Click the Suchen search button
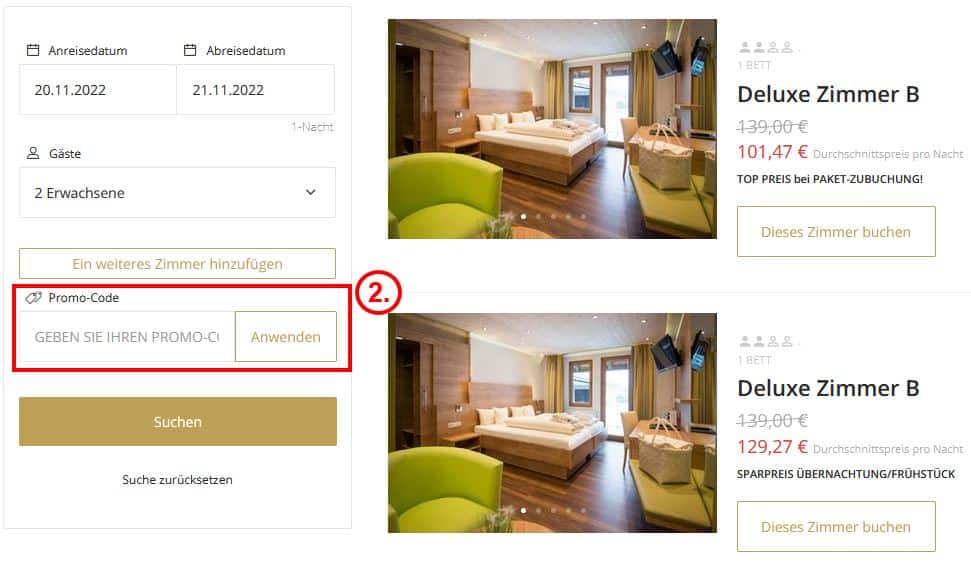 click(178, 422)
